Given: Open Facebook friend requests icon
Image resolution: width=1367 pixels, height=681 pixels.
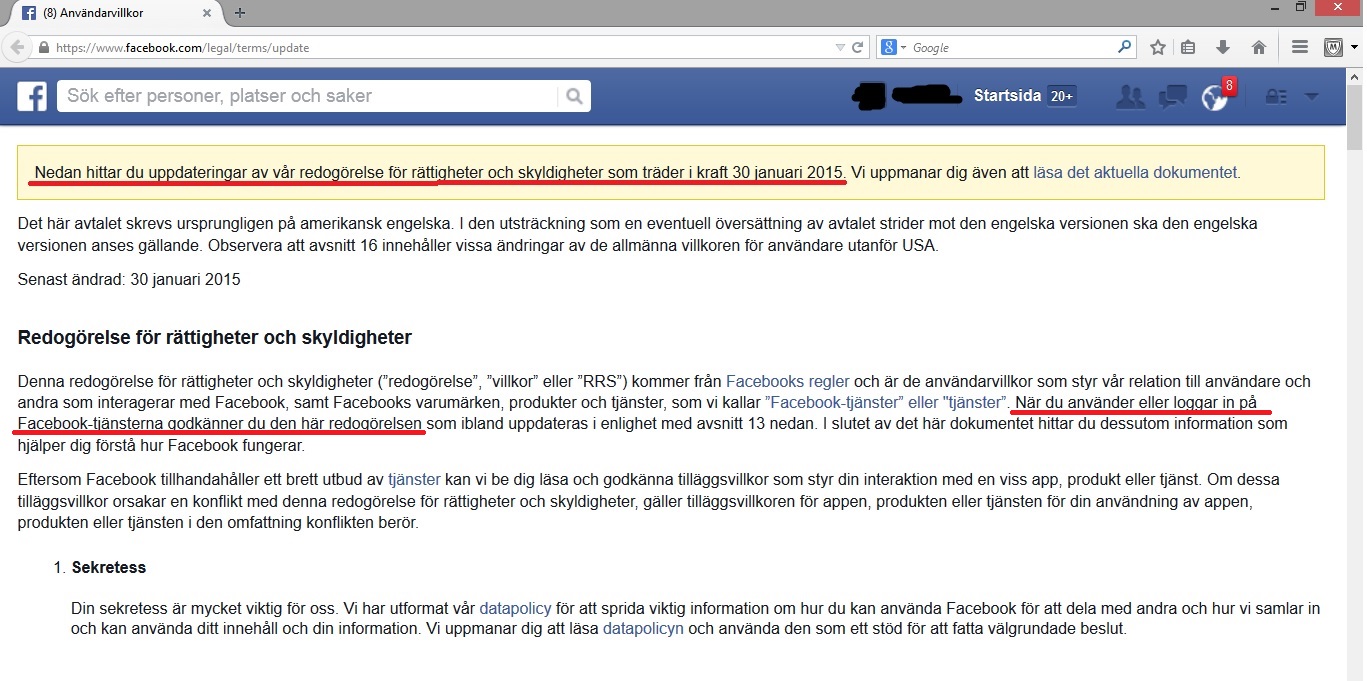Looking at the screenshot, I should (x=1130, y=97).
